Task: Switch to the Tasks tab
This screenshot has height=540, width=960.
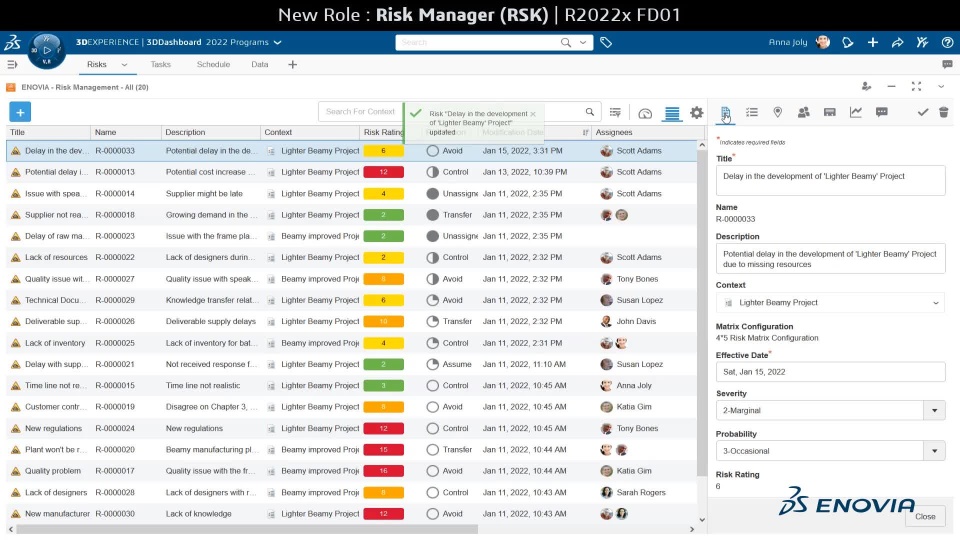Action: coord(160,64)
